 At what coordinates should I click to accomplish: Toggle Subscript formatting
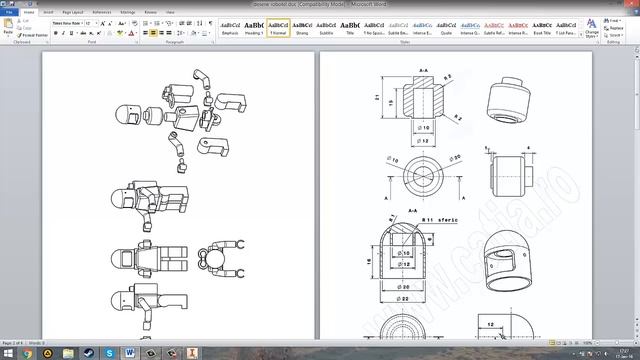click(91, 33)
